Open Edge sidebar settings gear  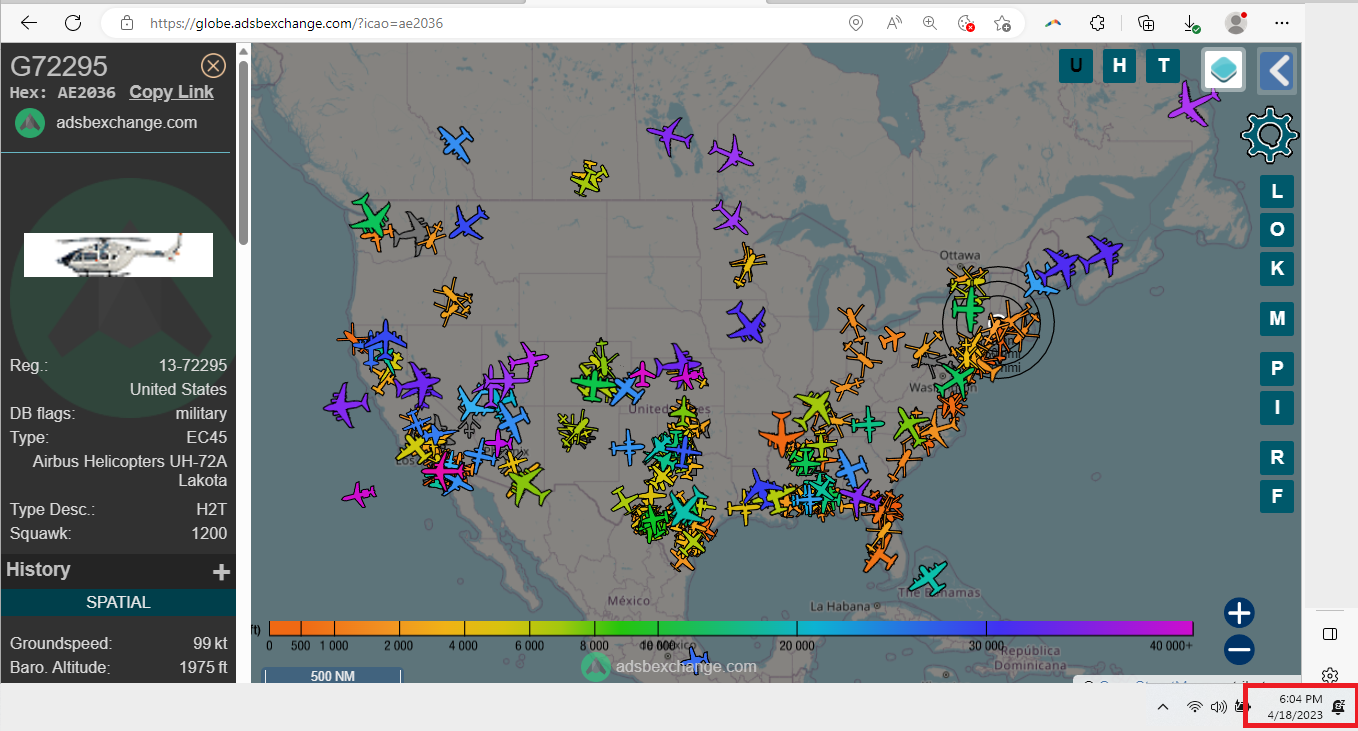click(1330, 676)
